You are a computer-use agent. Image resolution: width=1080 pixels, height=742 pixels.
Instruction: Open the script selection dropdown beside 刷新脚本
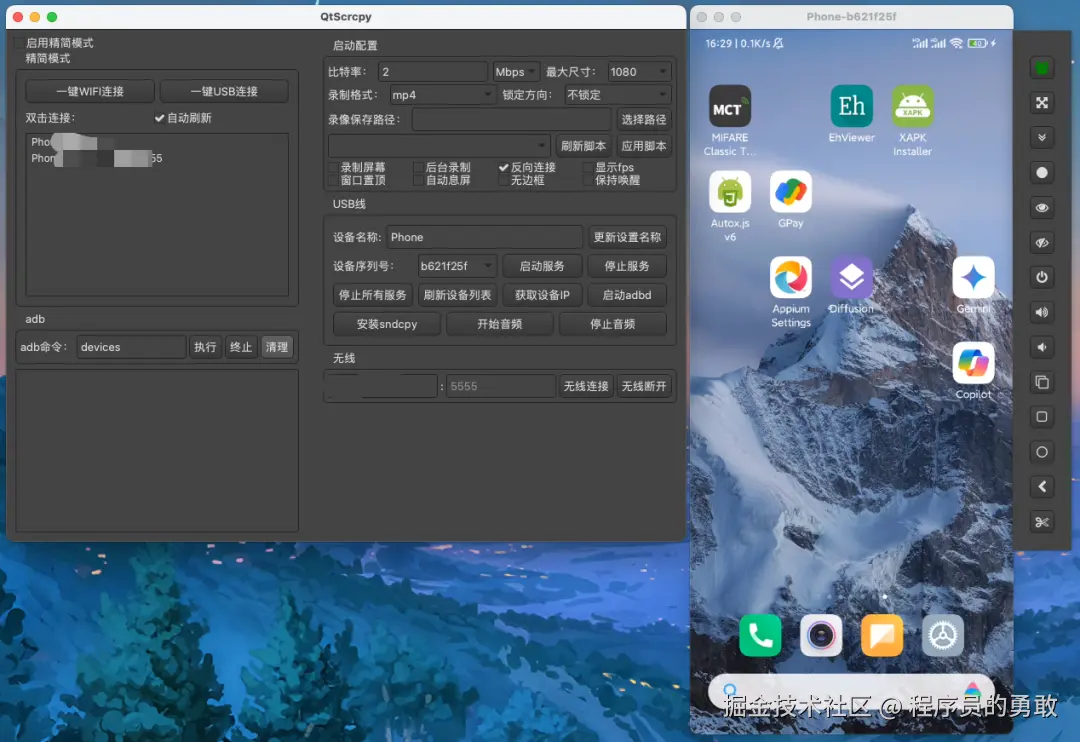(x=439, y=145)
